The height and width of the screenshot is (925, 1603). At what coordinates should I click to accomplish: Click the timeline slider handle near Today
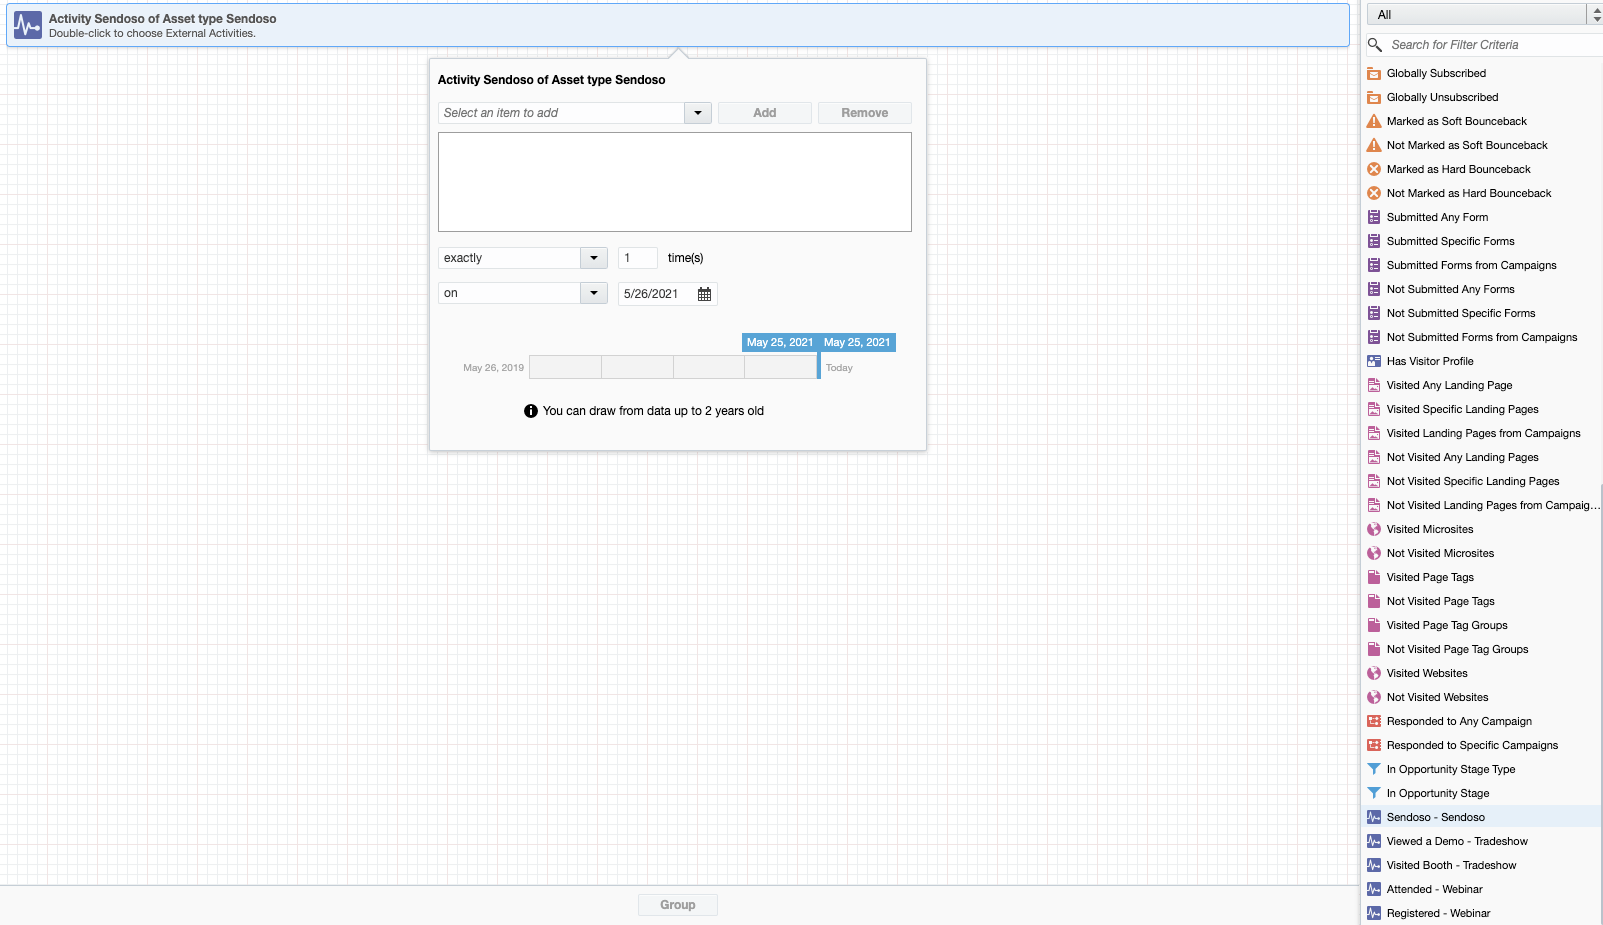[x=819, y=367]
